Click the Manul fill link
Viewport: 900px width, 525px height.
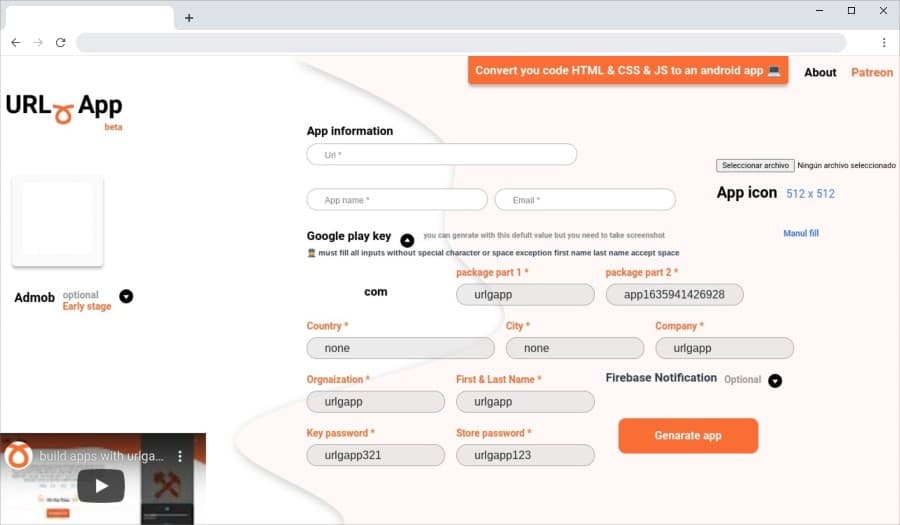801,233
